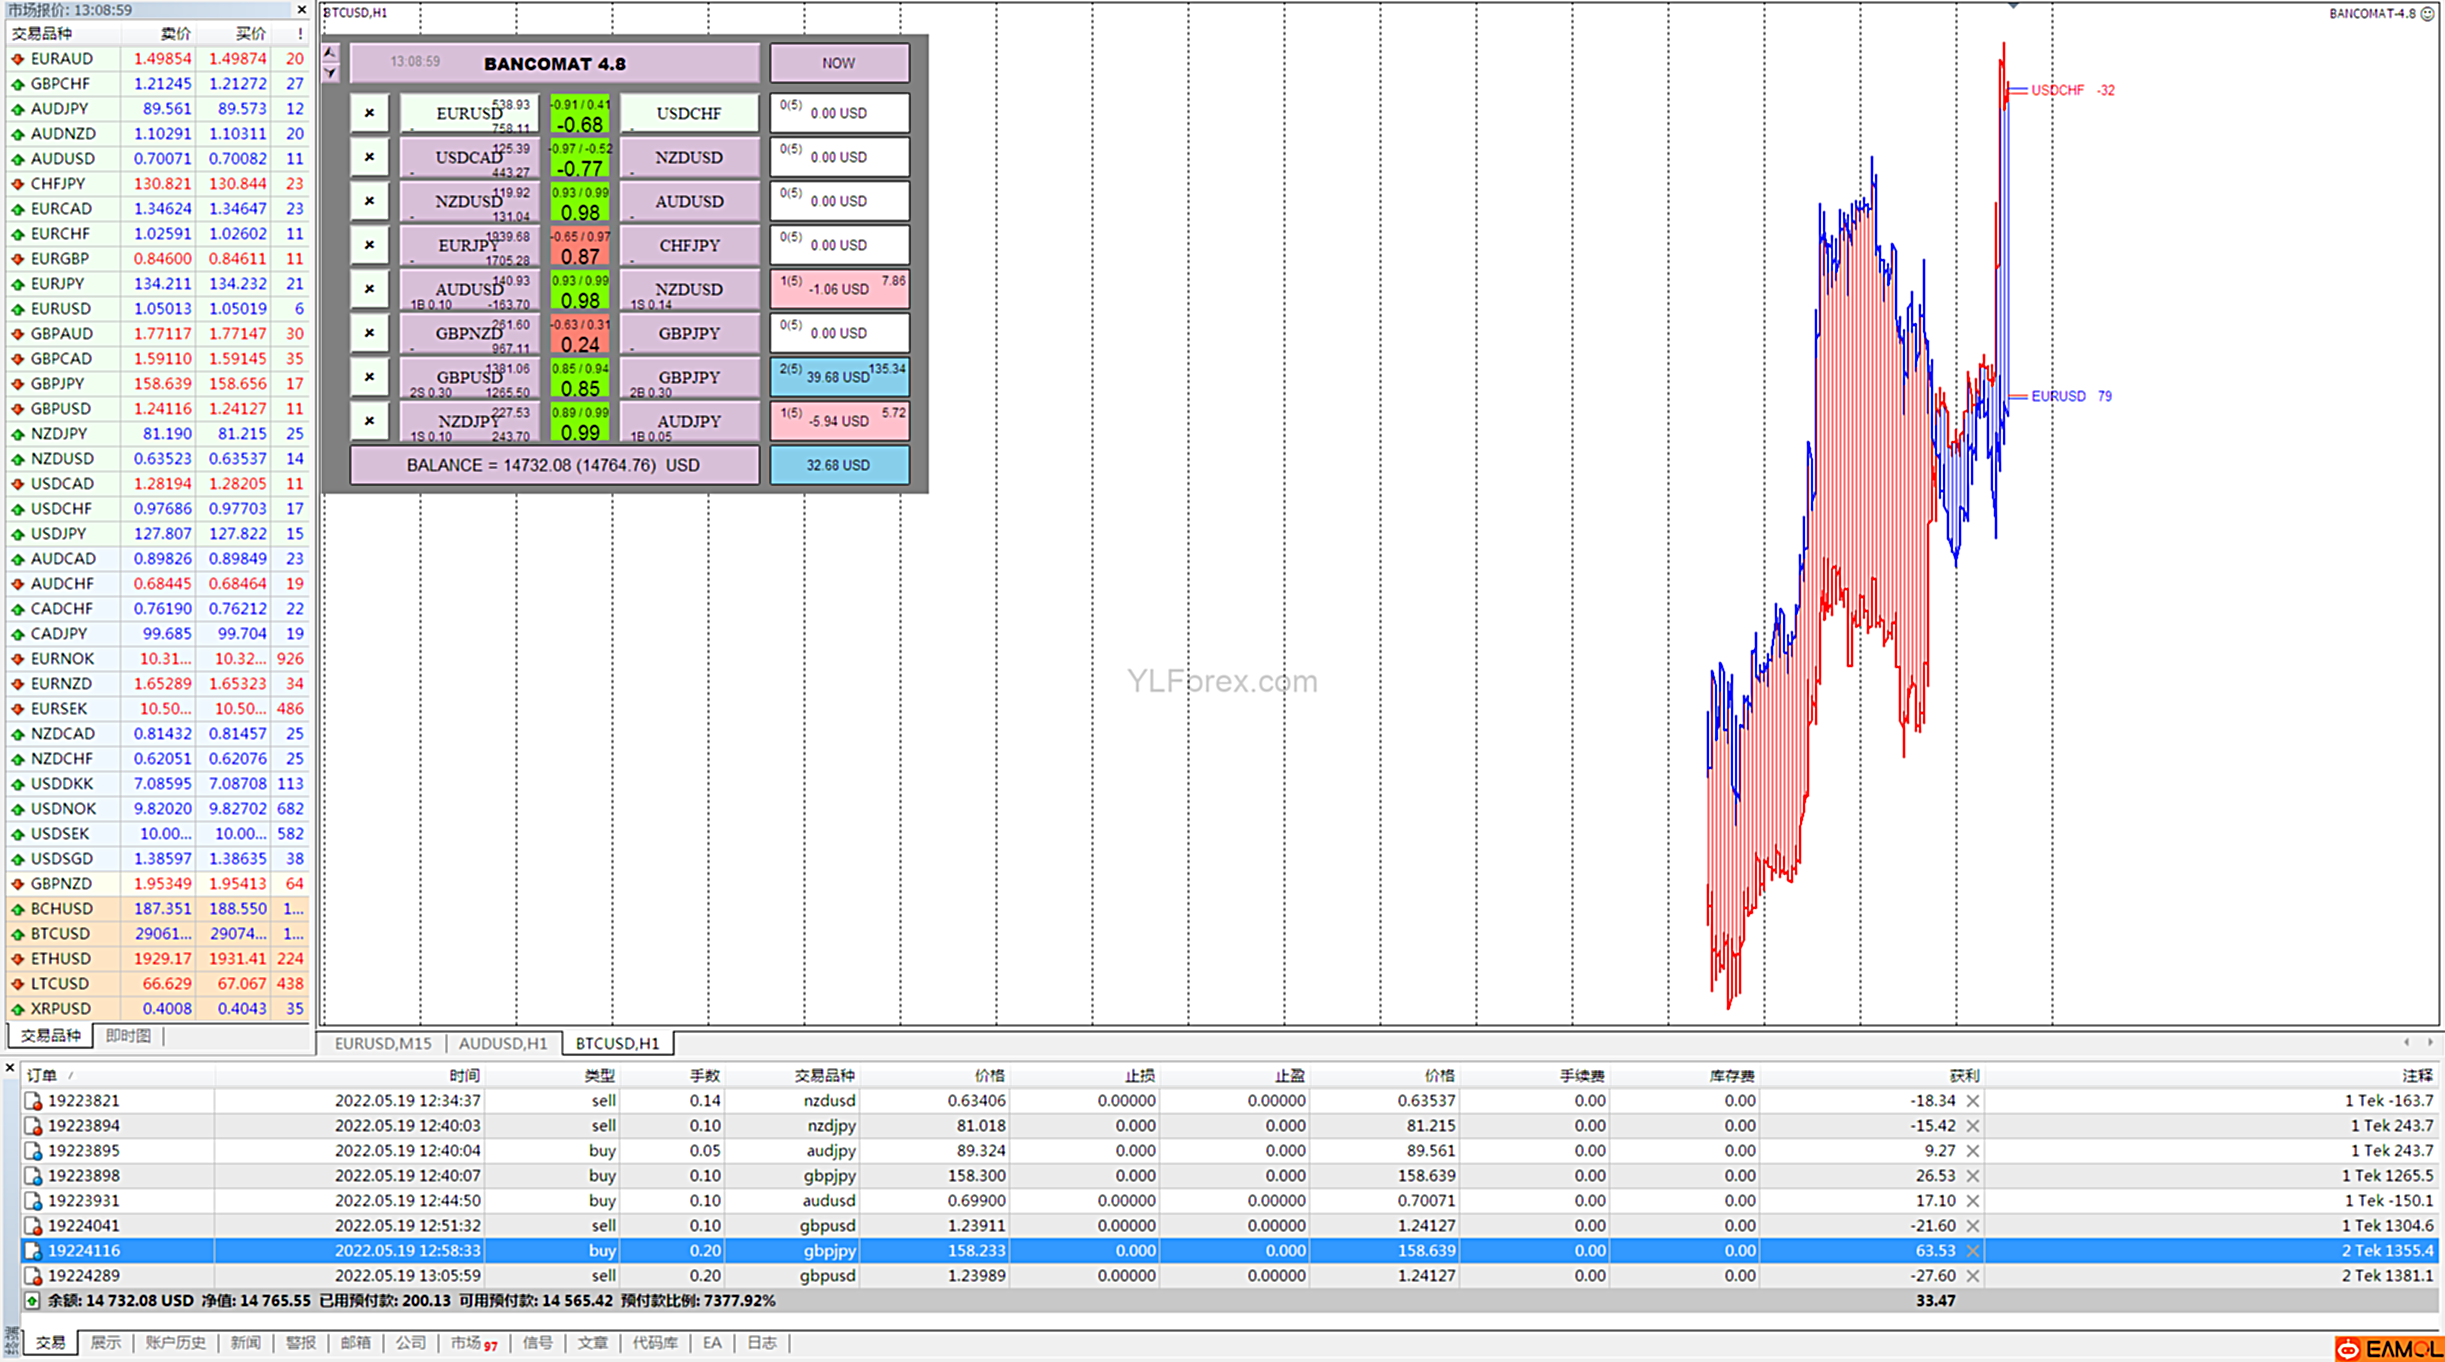Click the down arrow icon on BANCOMAT panel
Image resolution: width=2445 pixels, height=1362 pixels.
point(331,73)
